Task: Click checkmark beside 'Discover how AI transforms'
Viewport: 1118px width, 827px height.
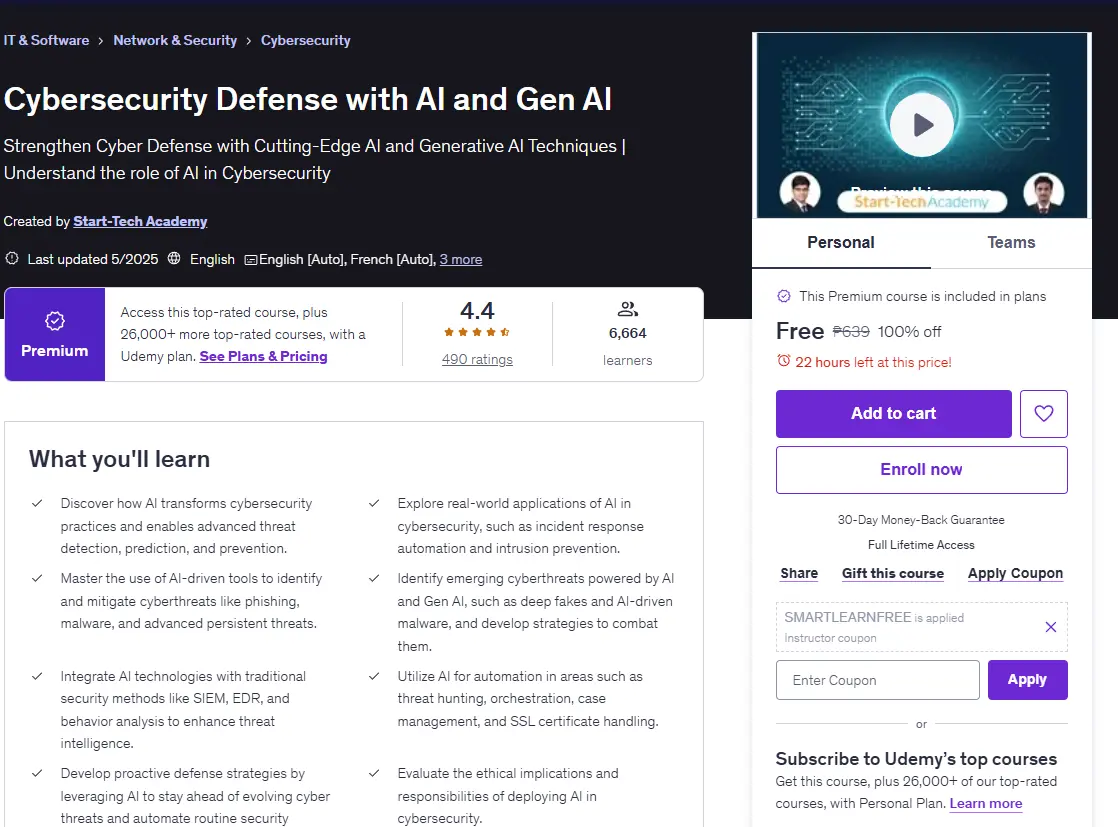Action: (37, 503)
